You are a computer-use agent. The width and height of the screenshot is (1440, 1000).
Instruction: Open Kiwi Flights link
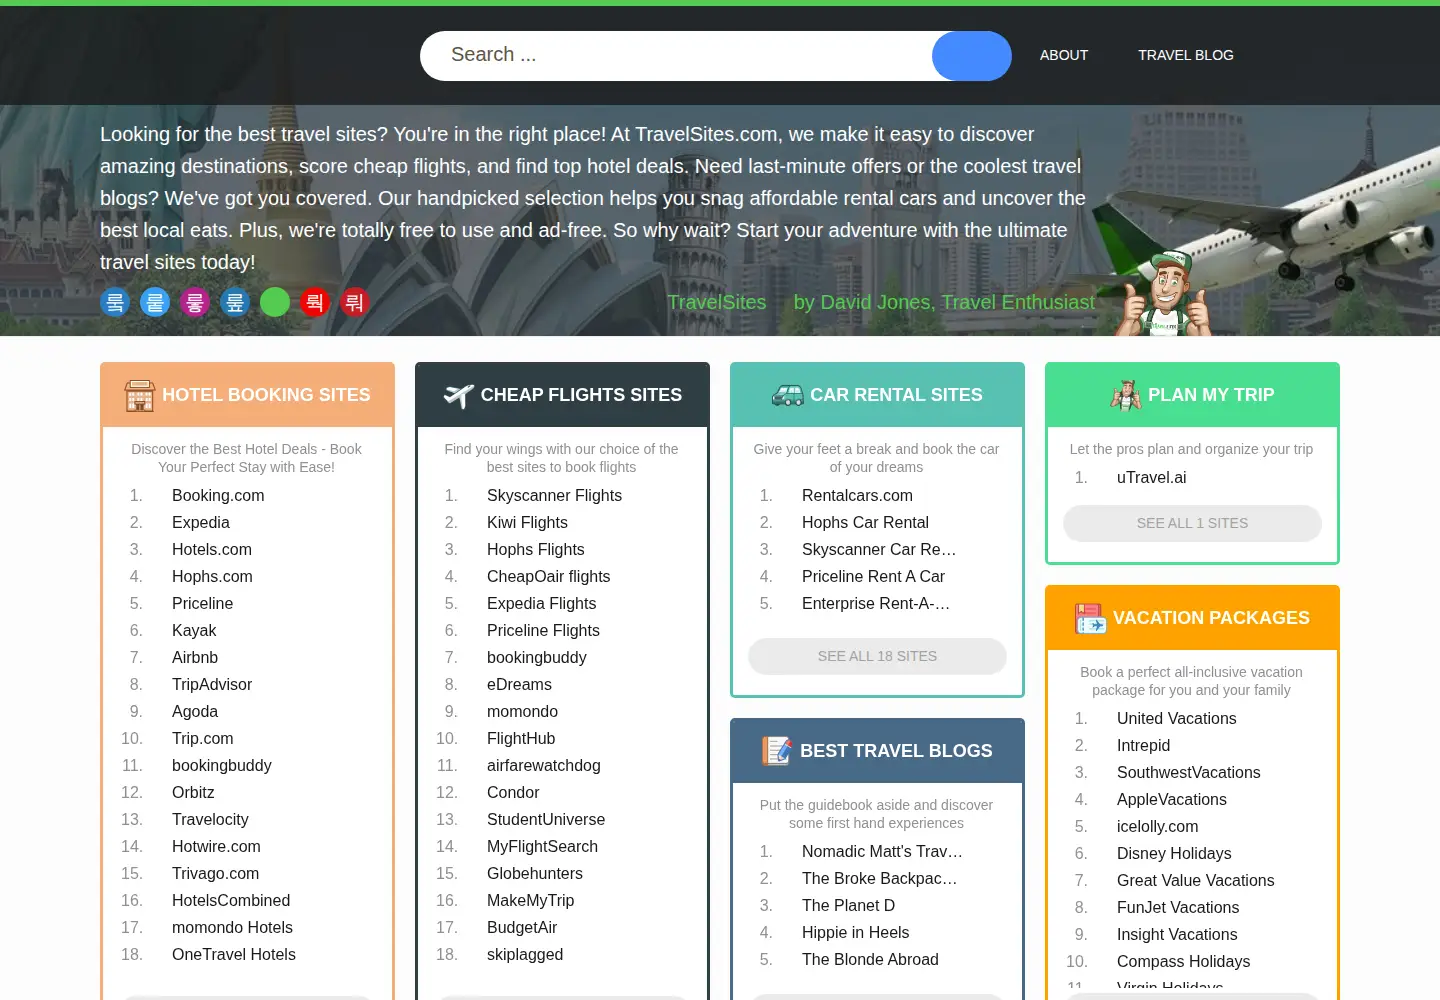[527, 522]
